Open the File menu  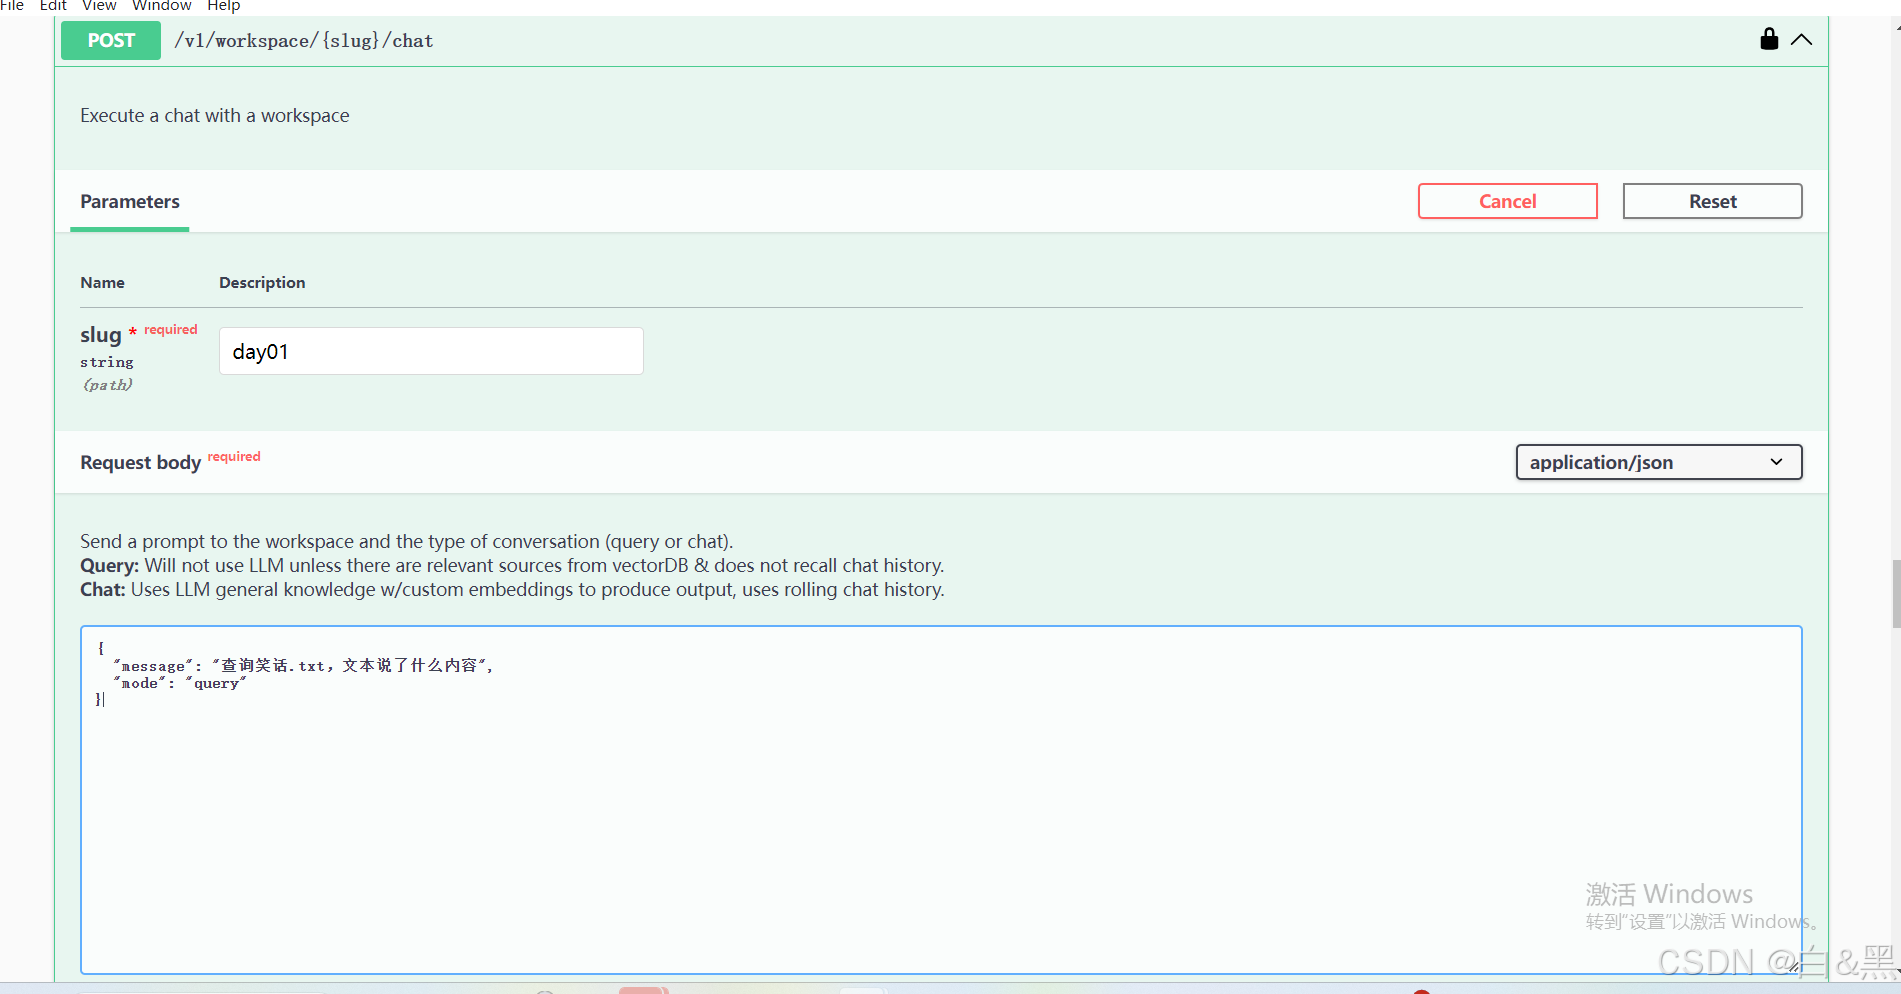click(12, 6)
